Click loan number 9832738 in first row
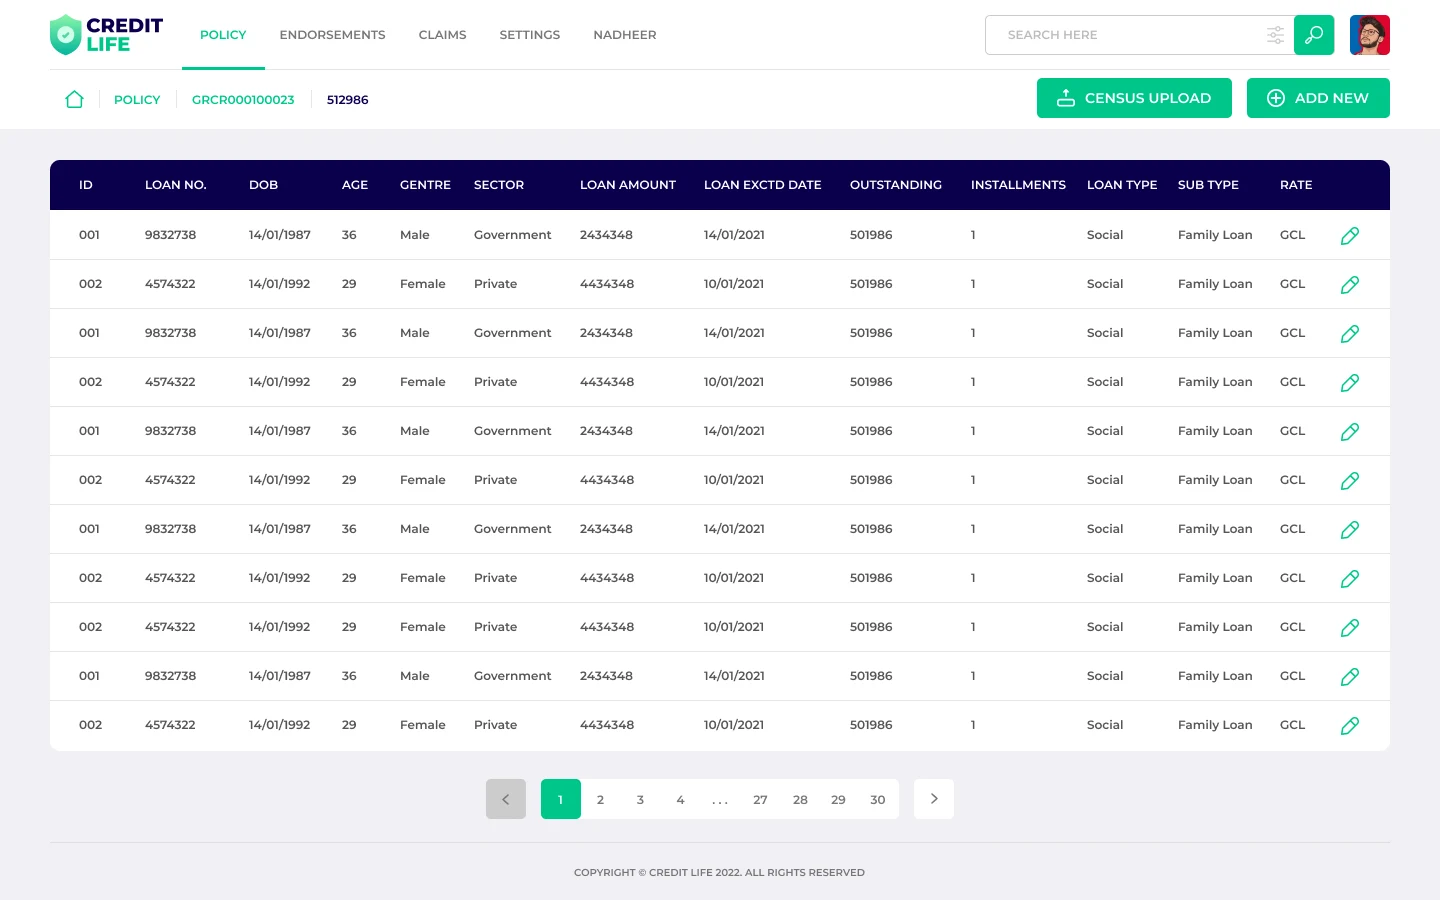The height and width of the screenshot is (900, 1440). [171, 235]
